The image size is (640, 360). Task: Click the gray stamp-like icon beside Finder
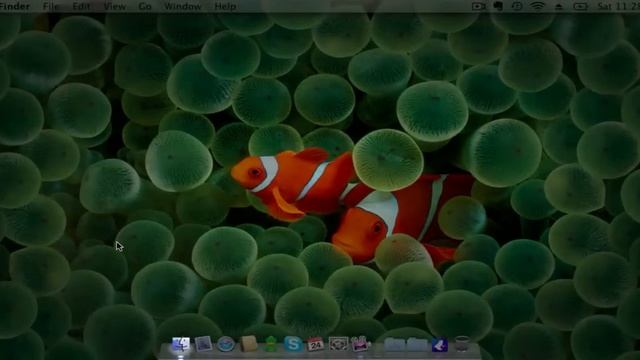pyautogui.click(x=203, y=344)
